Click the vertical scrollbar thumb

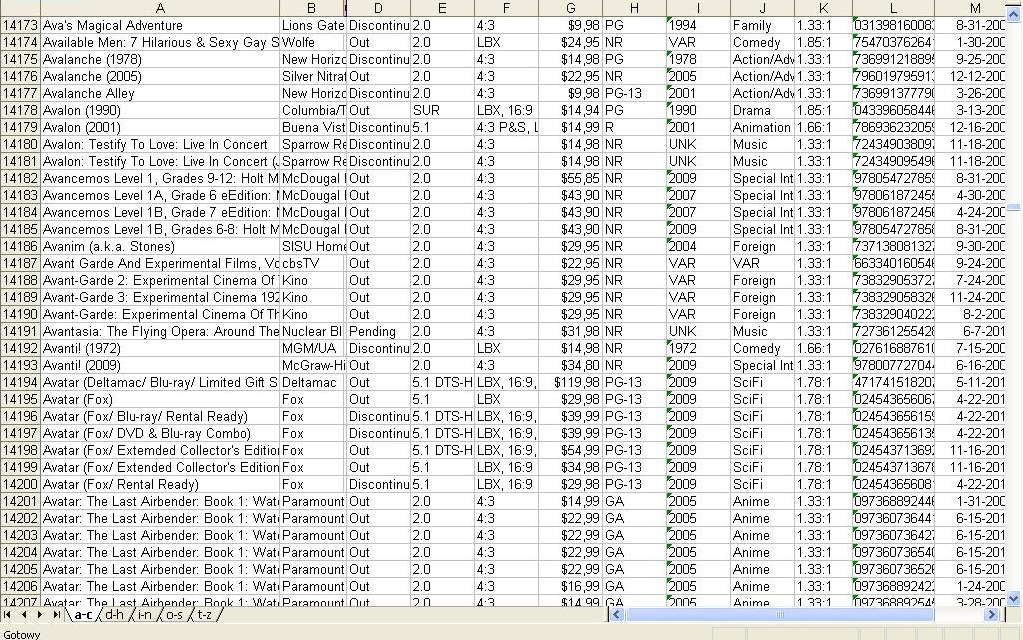coord(1013,207)
